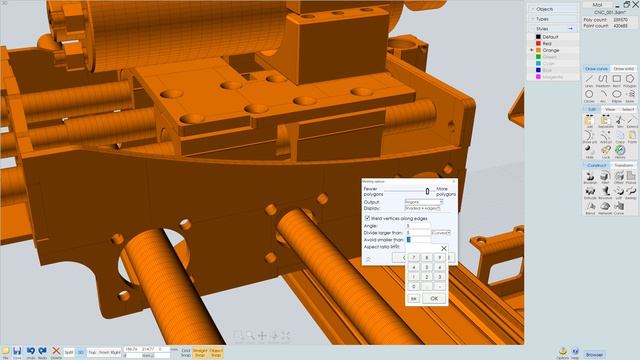Toggle Weld vertices along edges checkbox
This screenshot has width=640, height=360.
coord(367,218)
